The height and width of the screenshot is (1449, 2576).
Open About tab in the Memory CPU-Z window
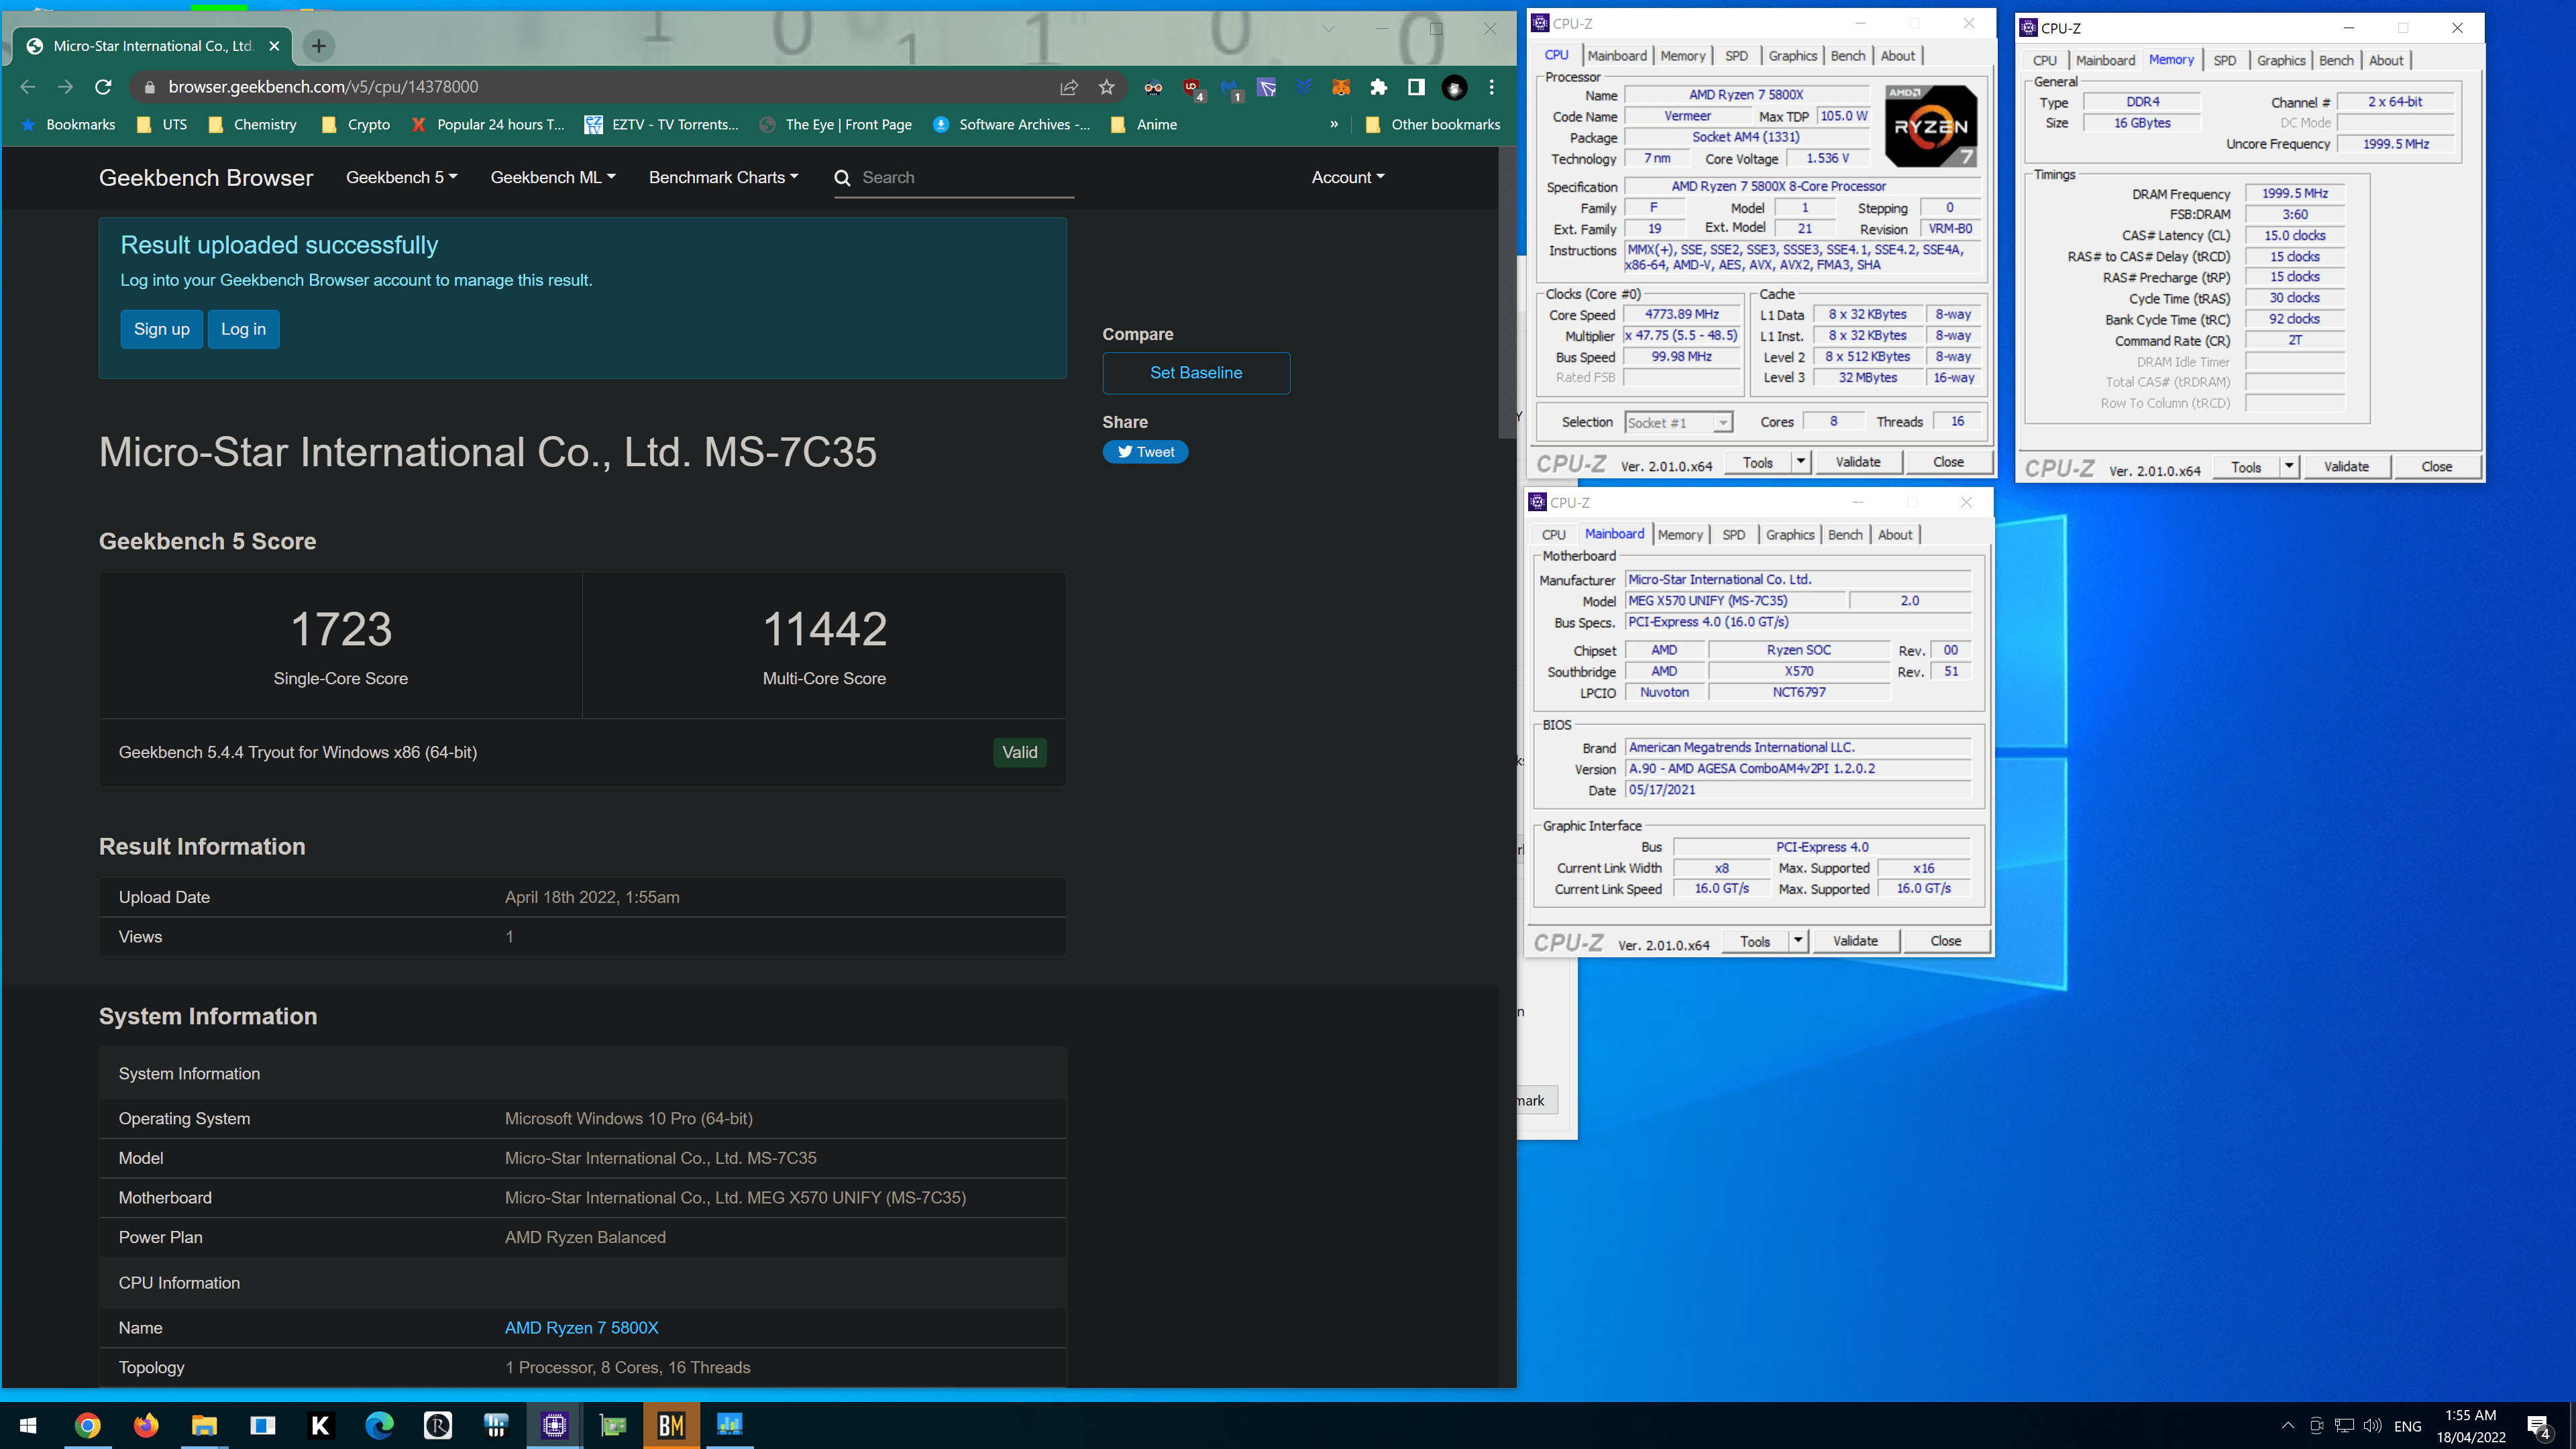click(x=2386, y=61)
